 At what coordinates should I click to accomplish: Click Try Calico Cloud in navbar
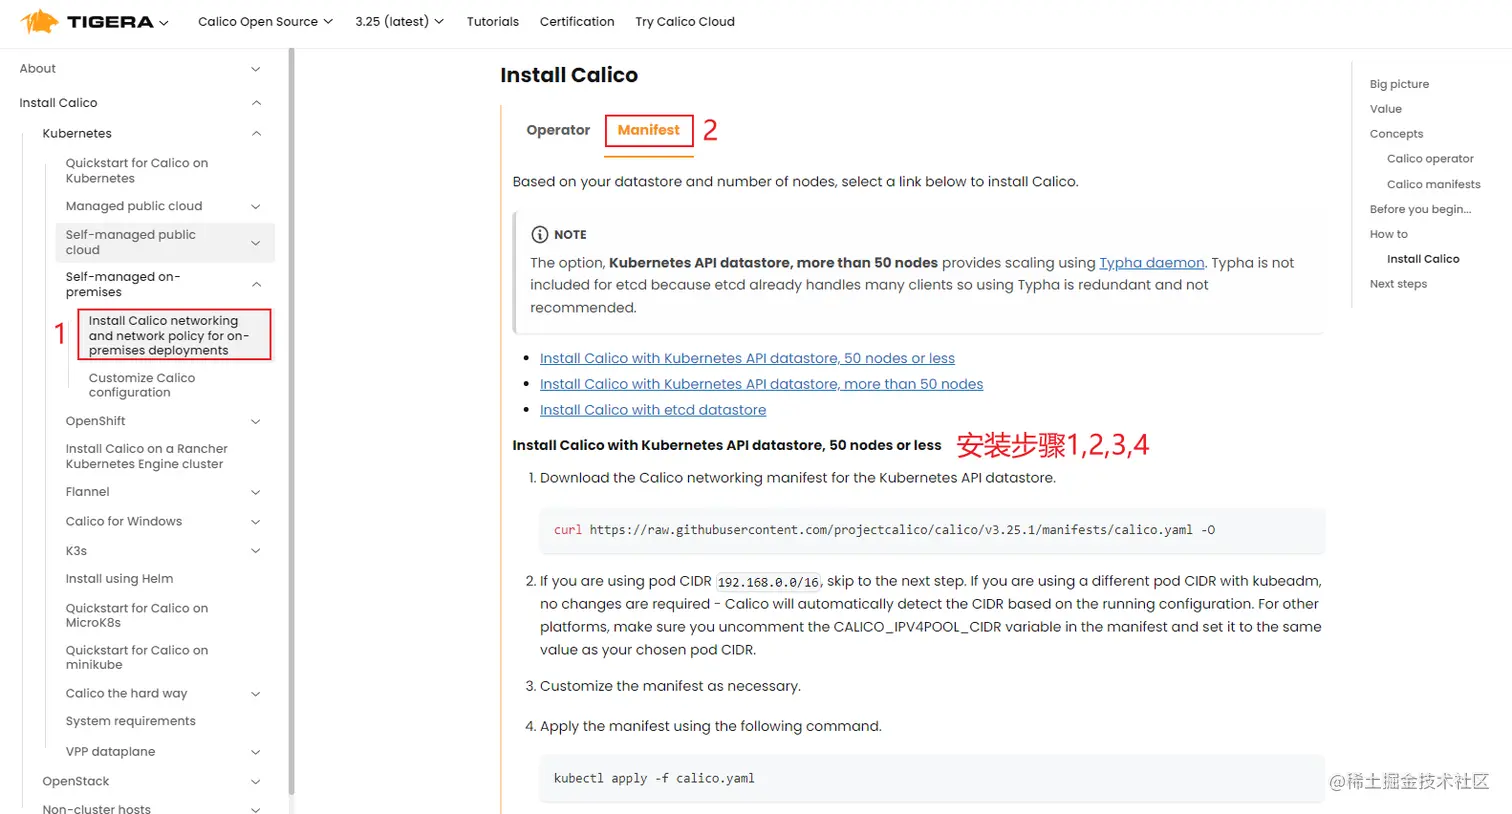(685, 21)
